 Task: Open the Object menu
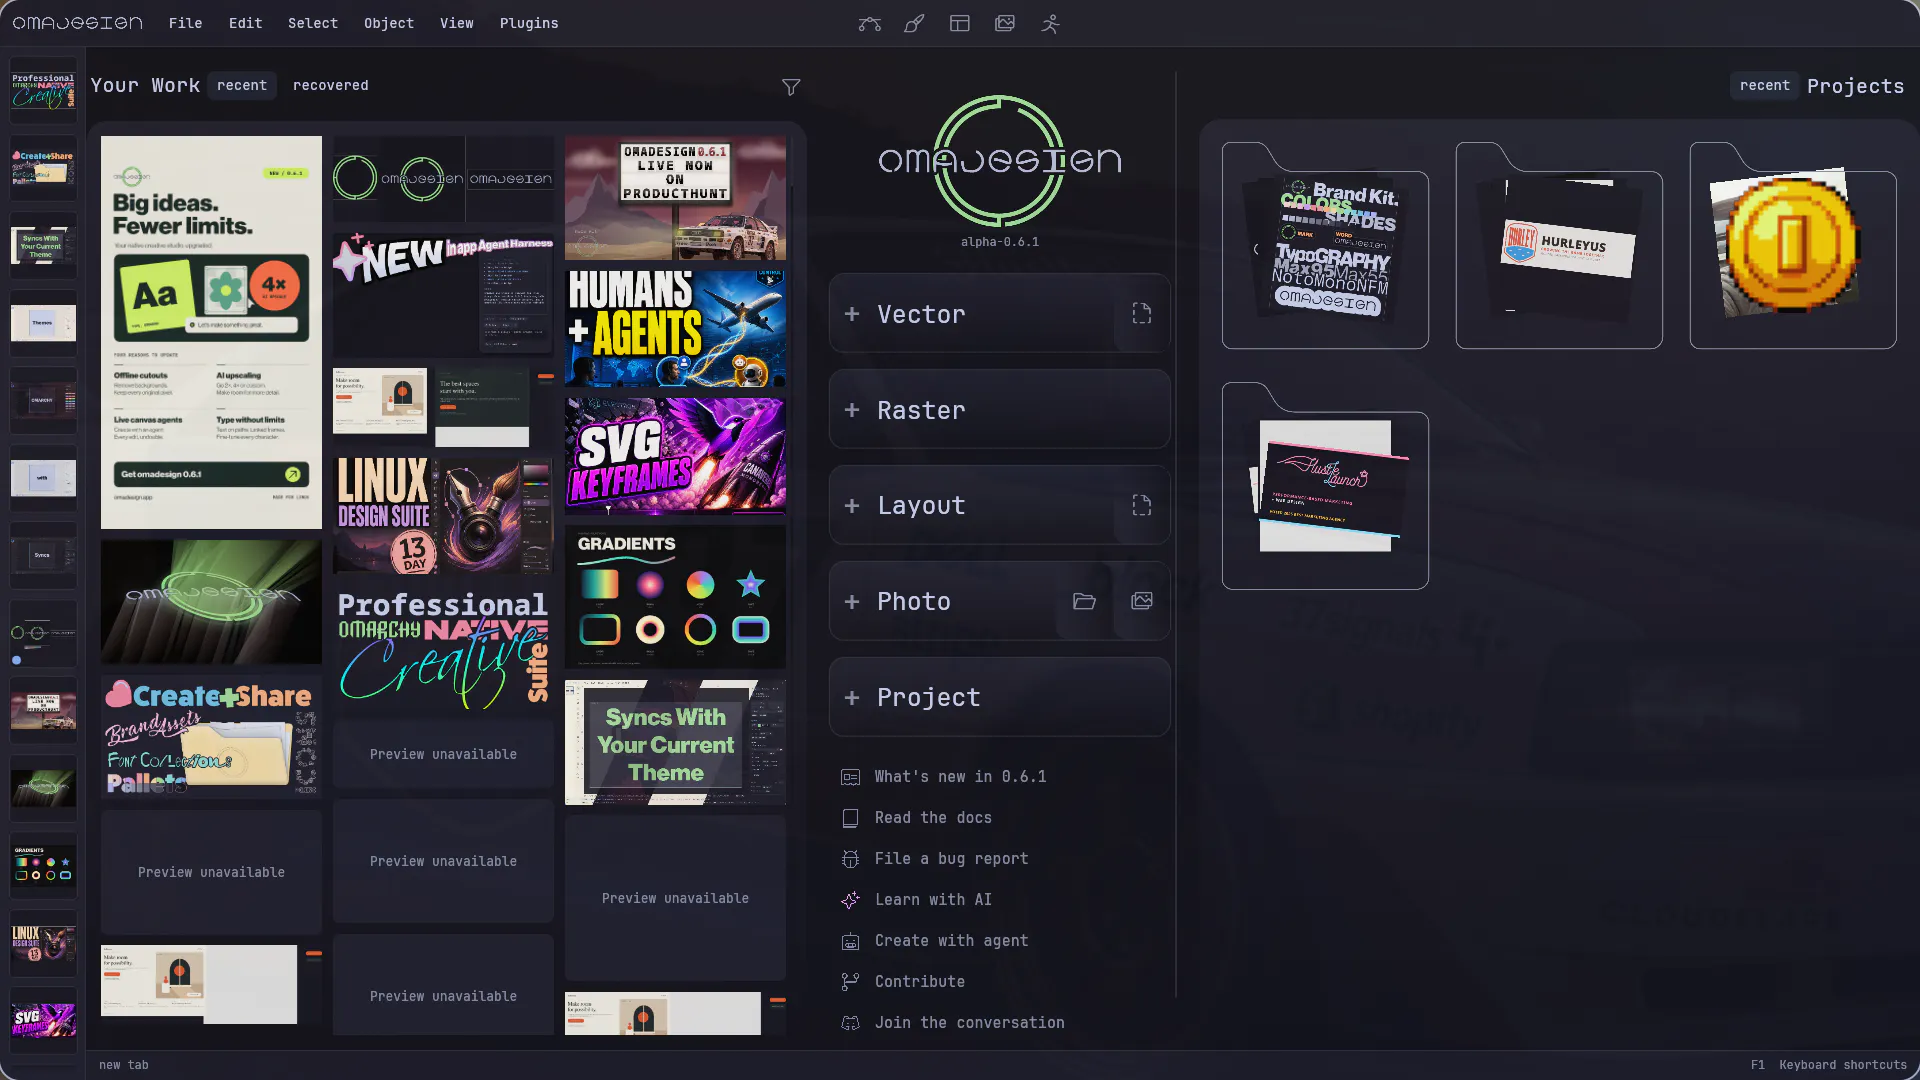389,23
